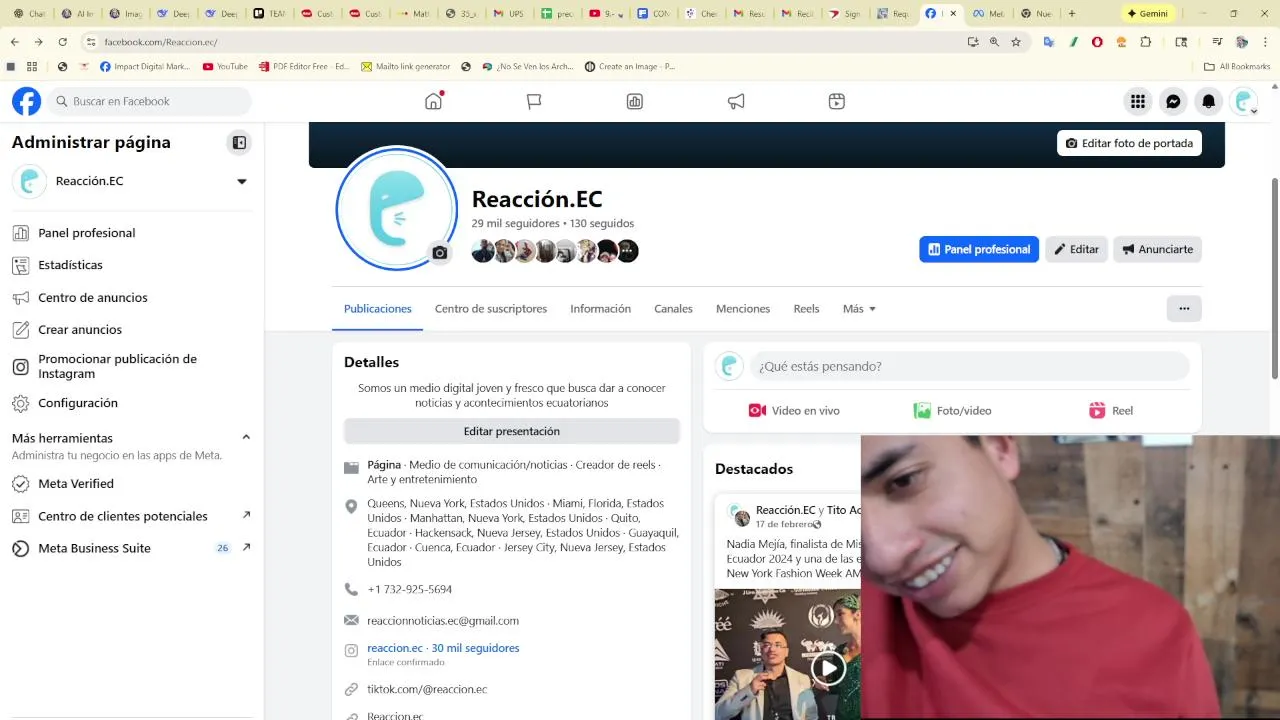Open Panel profesional in the sidebar
The width and height of the screenshot is (1280, 720).
86,233
